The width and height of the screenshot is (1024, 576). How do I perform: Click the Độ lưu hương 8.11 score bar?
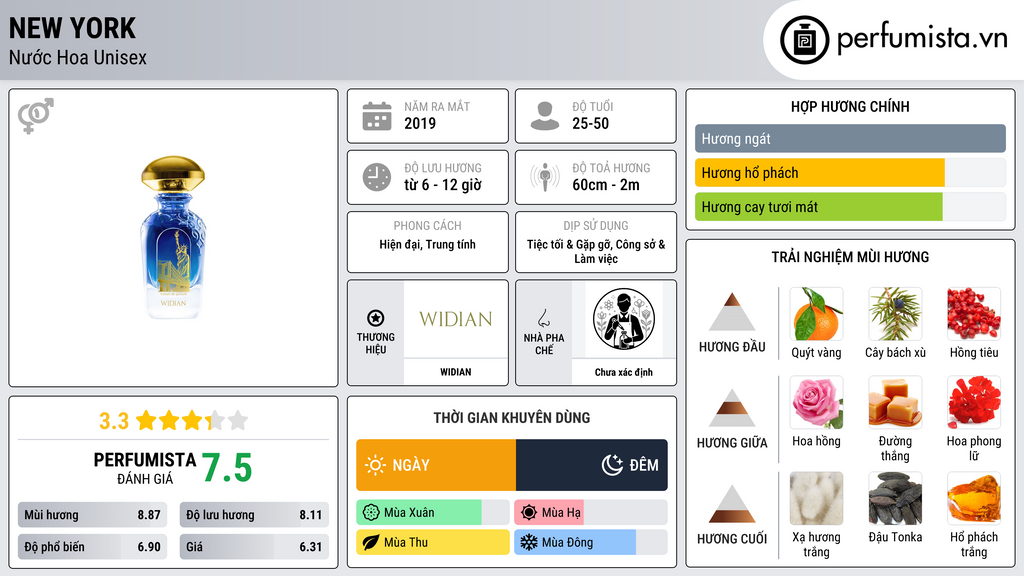254,515
